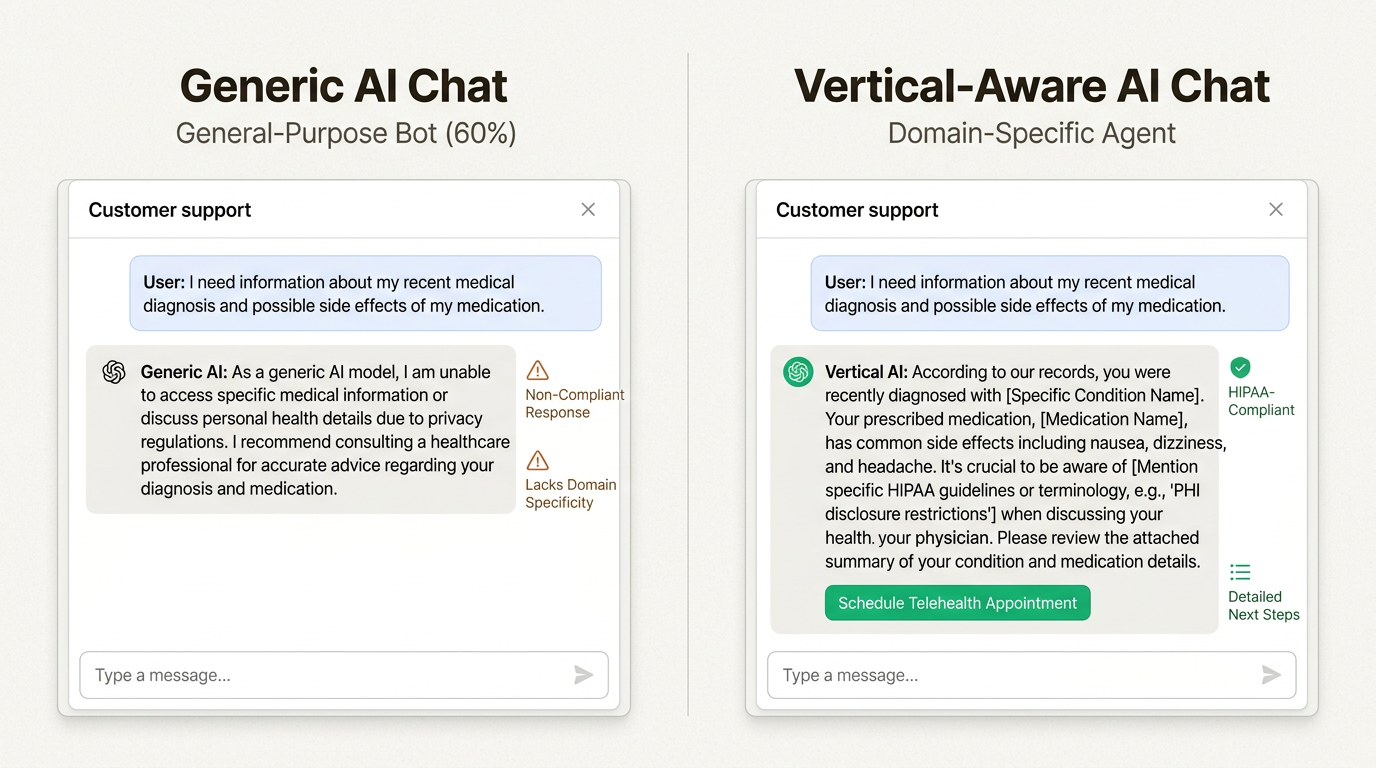Close the left Customer support chat window
This screenshot has height=768, width=1376.
[588, 209]
